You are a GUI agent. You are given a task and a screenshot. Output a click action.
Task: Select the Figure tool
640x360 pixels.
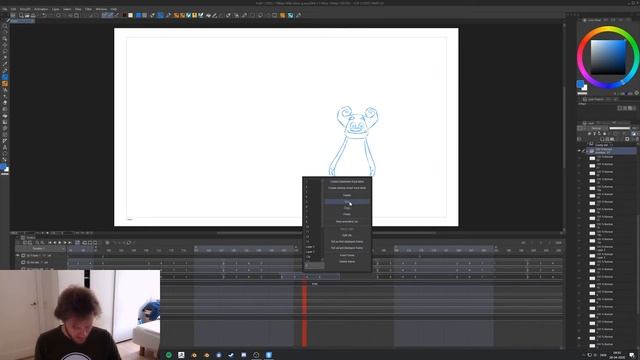pyautogui.click(x=5, y=128)
